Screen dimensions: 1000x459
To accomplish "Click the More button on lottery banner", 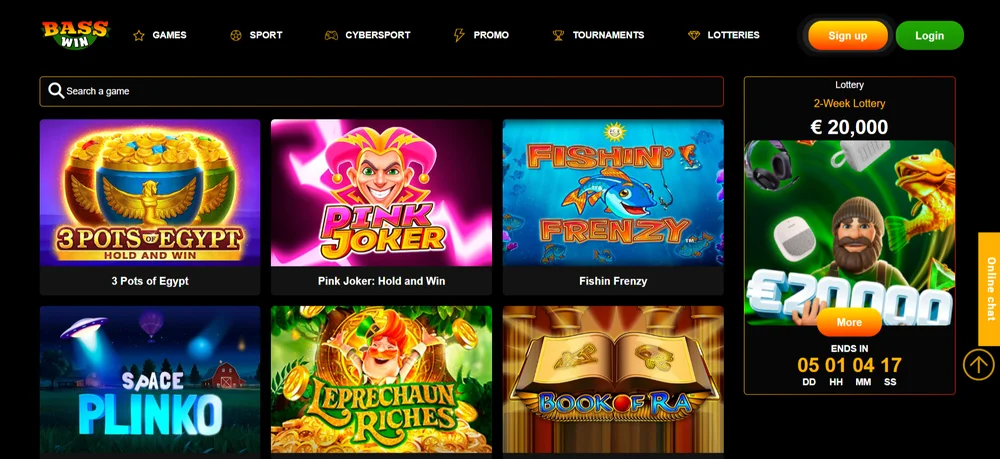I will tap(849, 323).
